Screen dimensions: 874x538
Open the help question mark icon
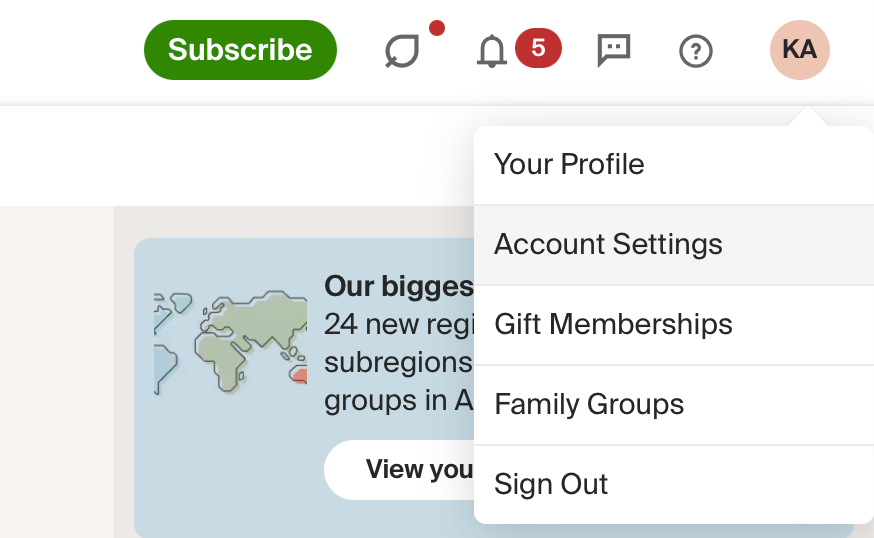(696, 51)
